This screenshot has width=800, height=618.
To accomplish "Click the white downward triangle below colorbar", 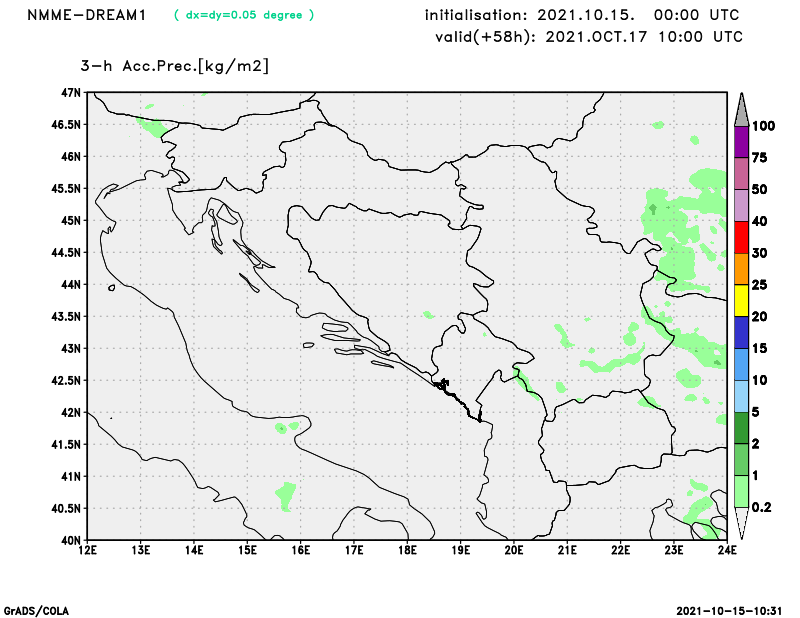I will (741, 523).
